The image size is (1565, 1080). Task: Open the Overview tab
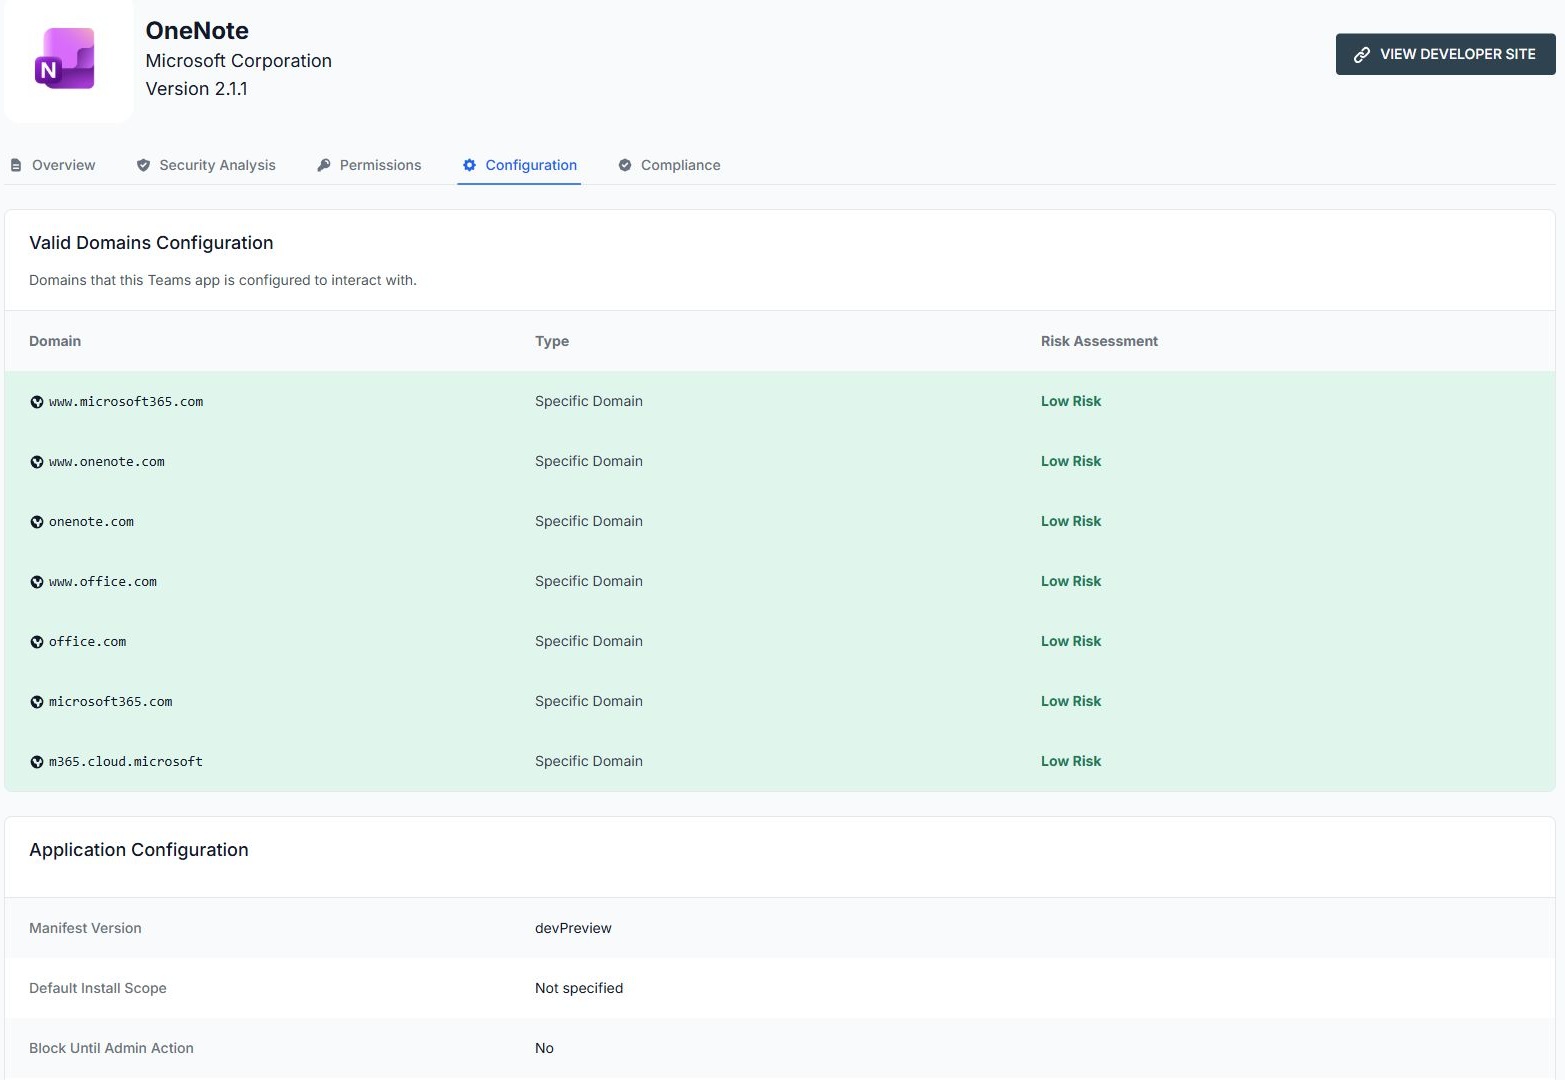53,165
